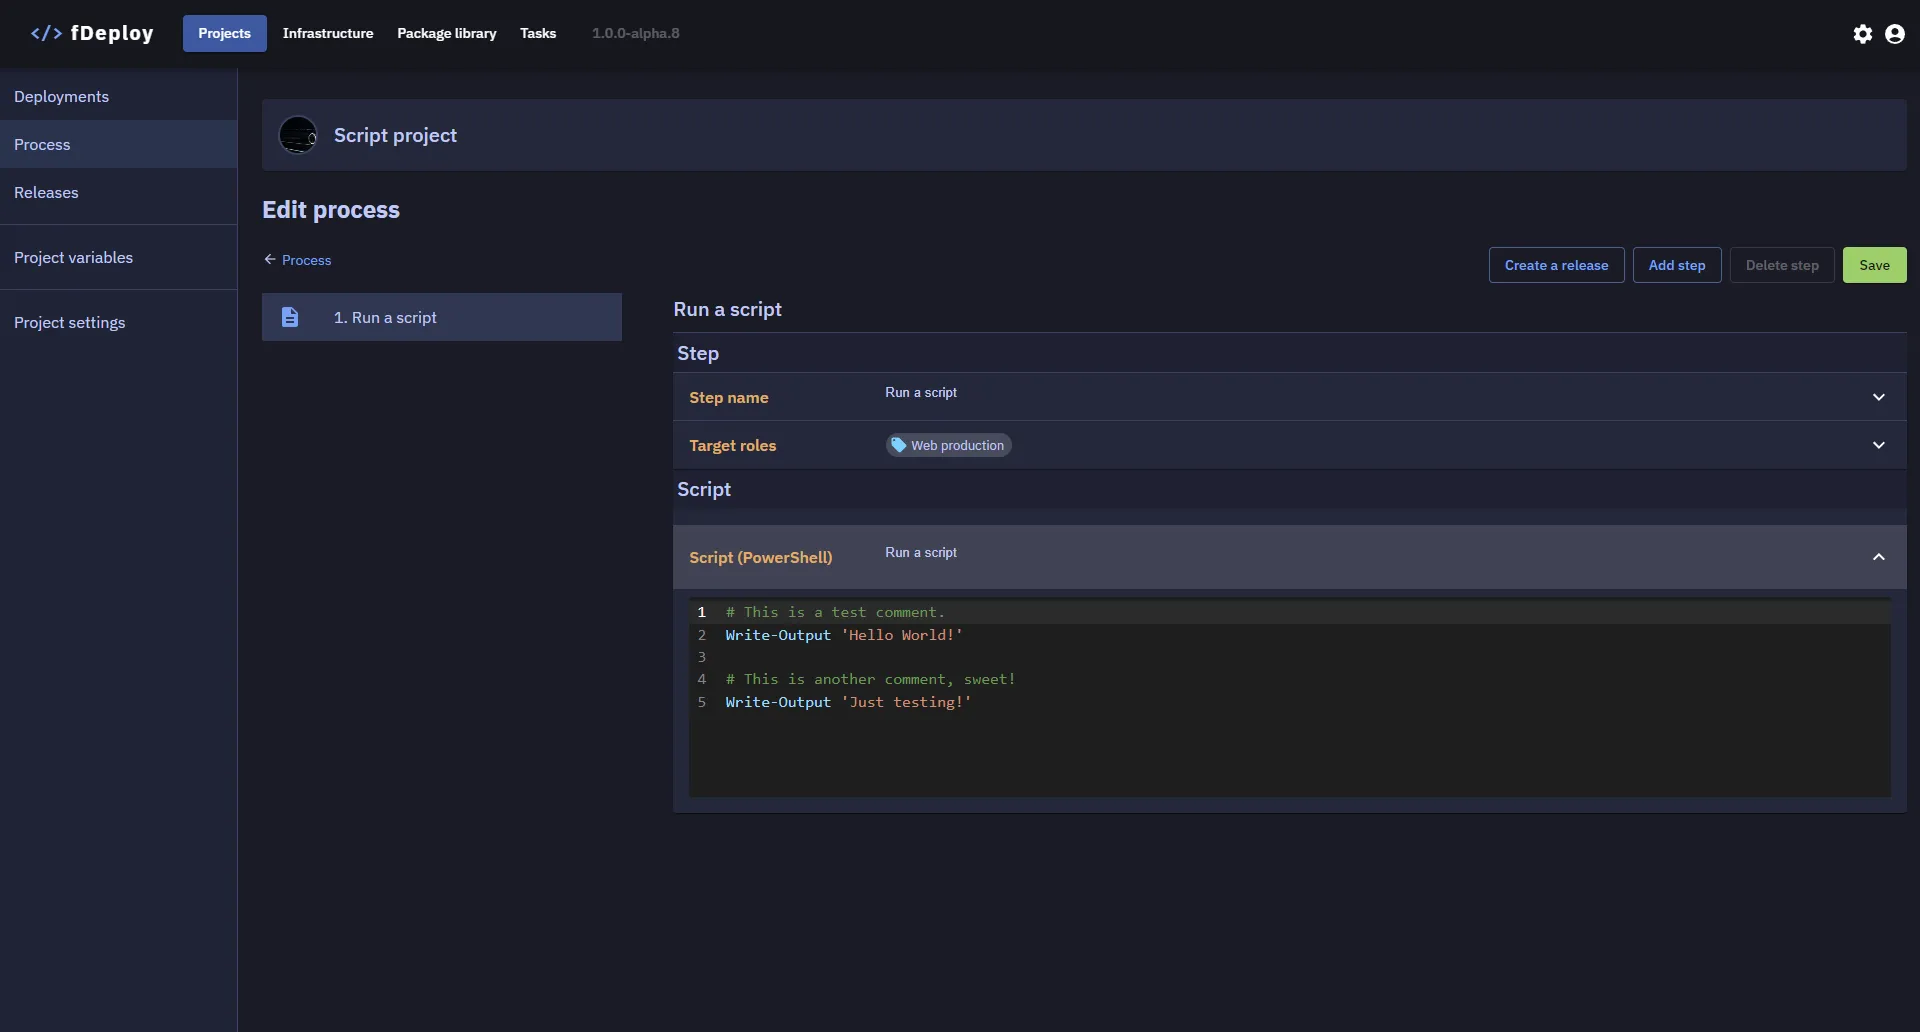
Task: Click the Step name value Run a script
Action: (x=920, y=392)
